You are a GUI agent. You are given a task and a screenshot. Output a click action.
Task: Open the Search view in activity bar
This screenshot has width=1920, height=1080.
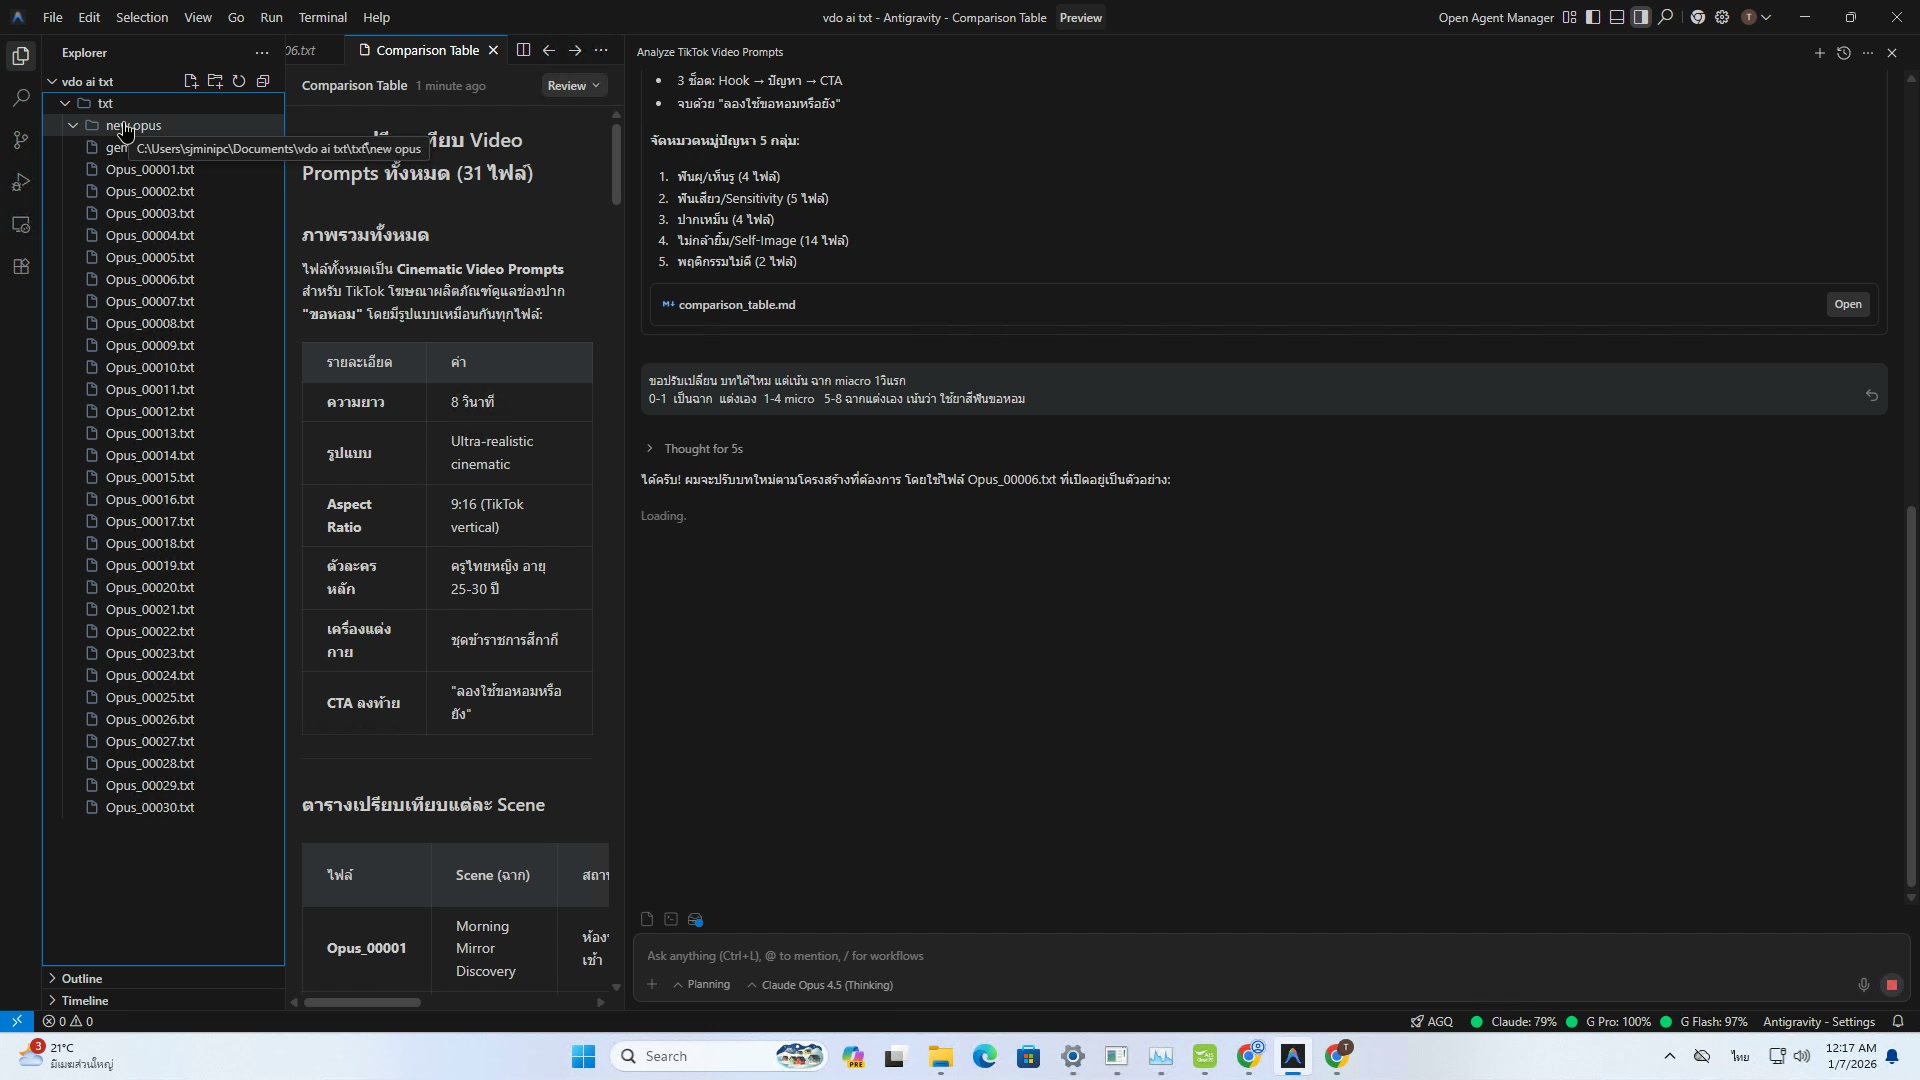pos(21,98)
